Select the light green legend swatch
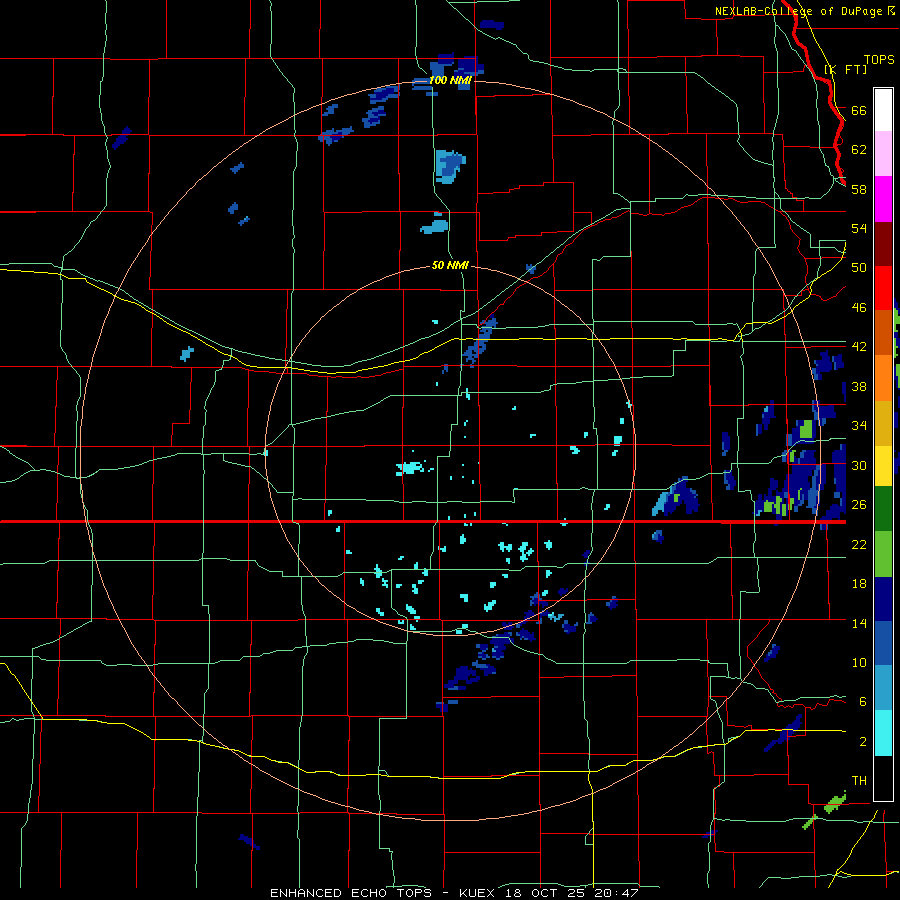 [x=883, y=555]
